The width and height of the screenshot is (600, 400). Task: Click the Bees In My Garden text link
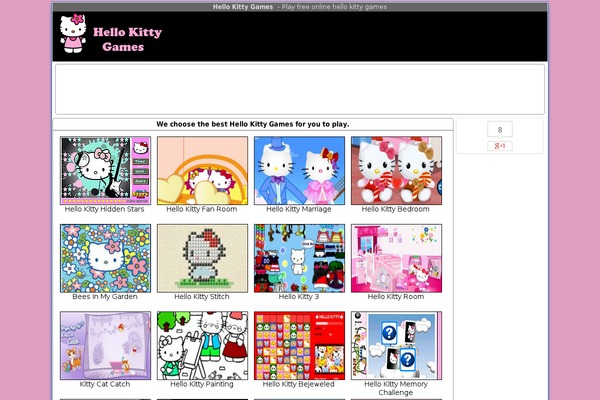pyautogui.click(x=105, y=297)
